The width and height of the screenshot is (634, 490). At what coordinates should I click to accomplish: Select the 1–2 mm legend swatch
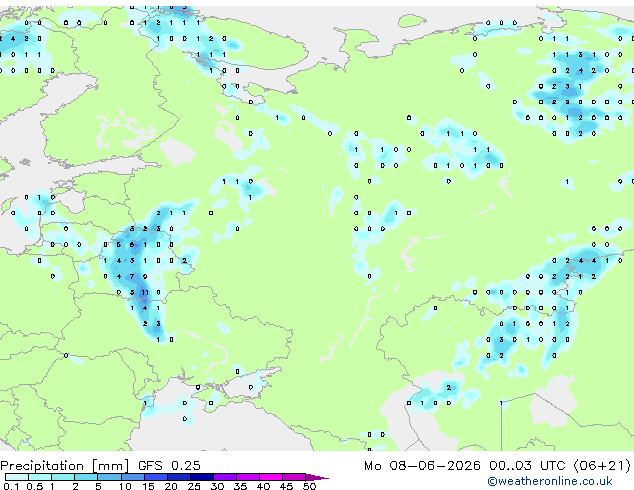(x=63, y=477)
